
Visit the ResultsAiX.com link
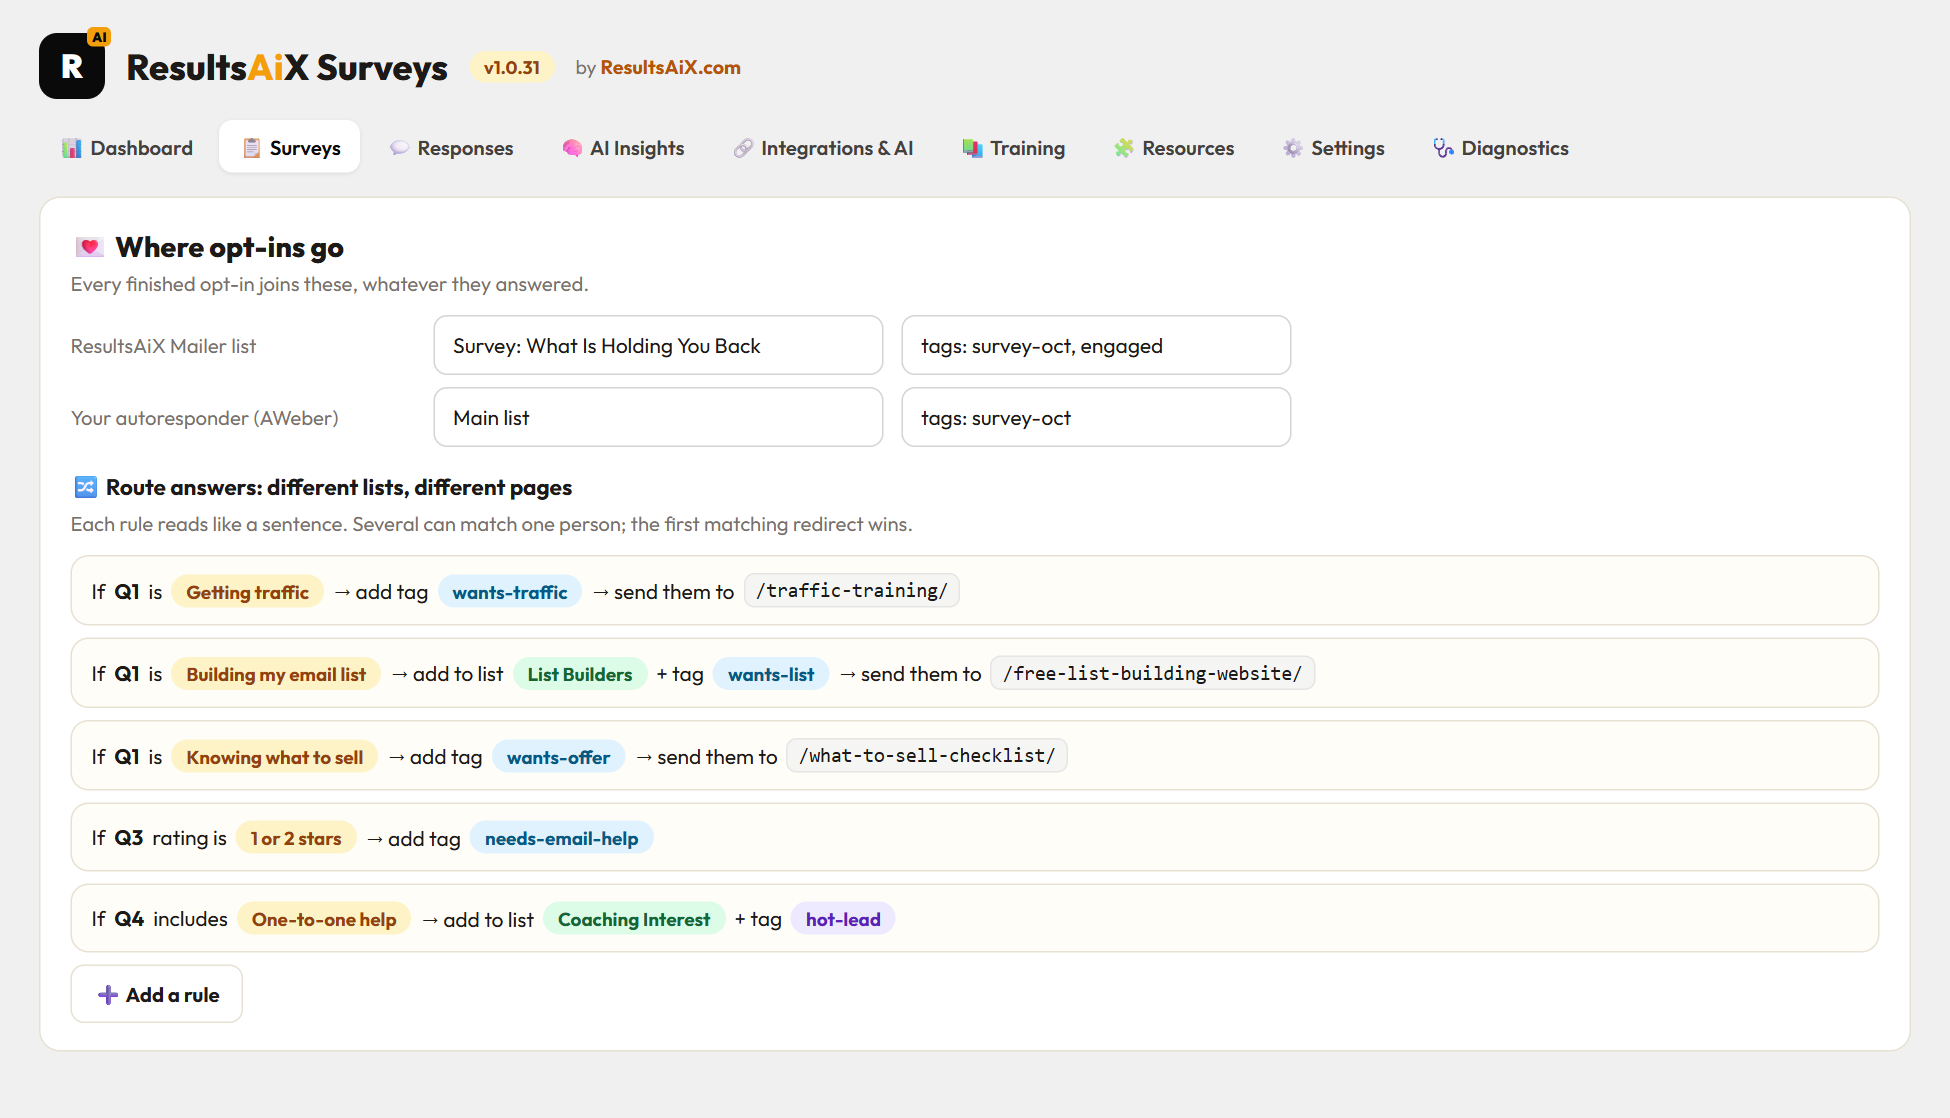tap(670, 67)
